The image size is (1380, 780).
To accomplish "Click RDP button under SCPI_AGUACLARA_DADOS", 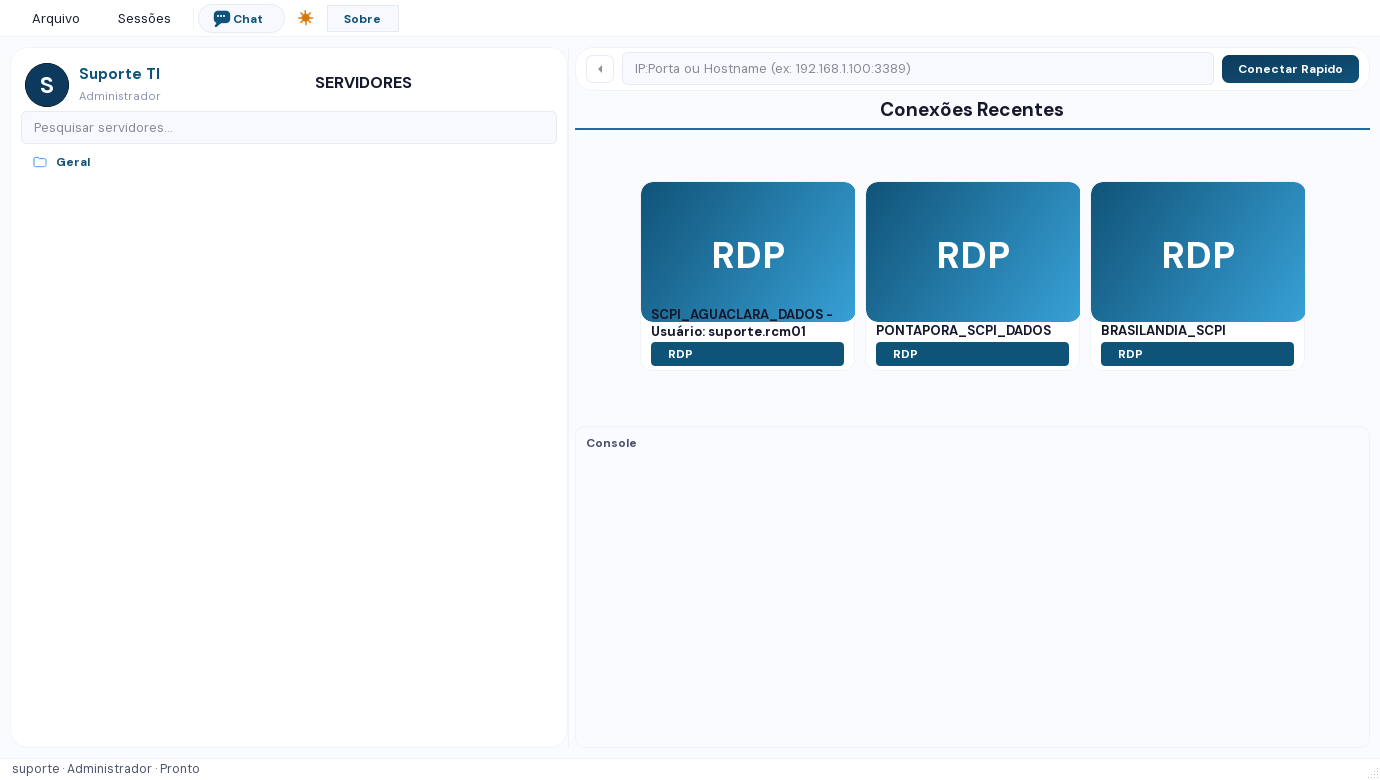I will click(x=747, y=354).
